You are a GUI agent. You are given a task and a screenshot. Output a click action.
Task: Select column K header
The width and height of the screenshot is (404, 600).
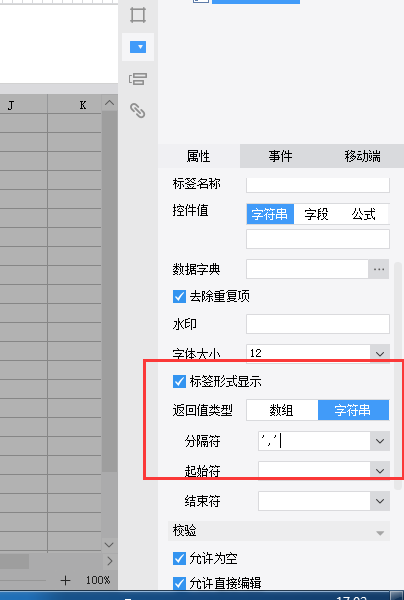pos(75,104)
